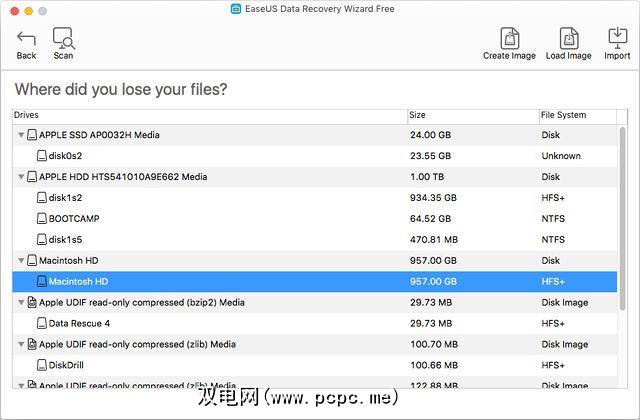Click the 1.00 TB size cell

427,177
